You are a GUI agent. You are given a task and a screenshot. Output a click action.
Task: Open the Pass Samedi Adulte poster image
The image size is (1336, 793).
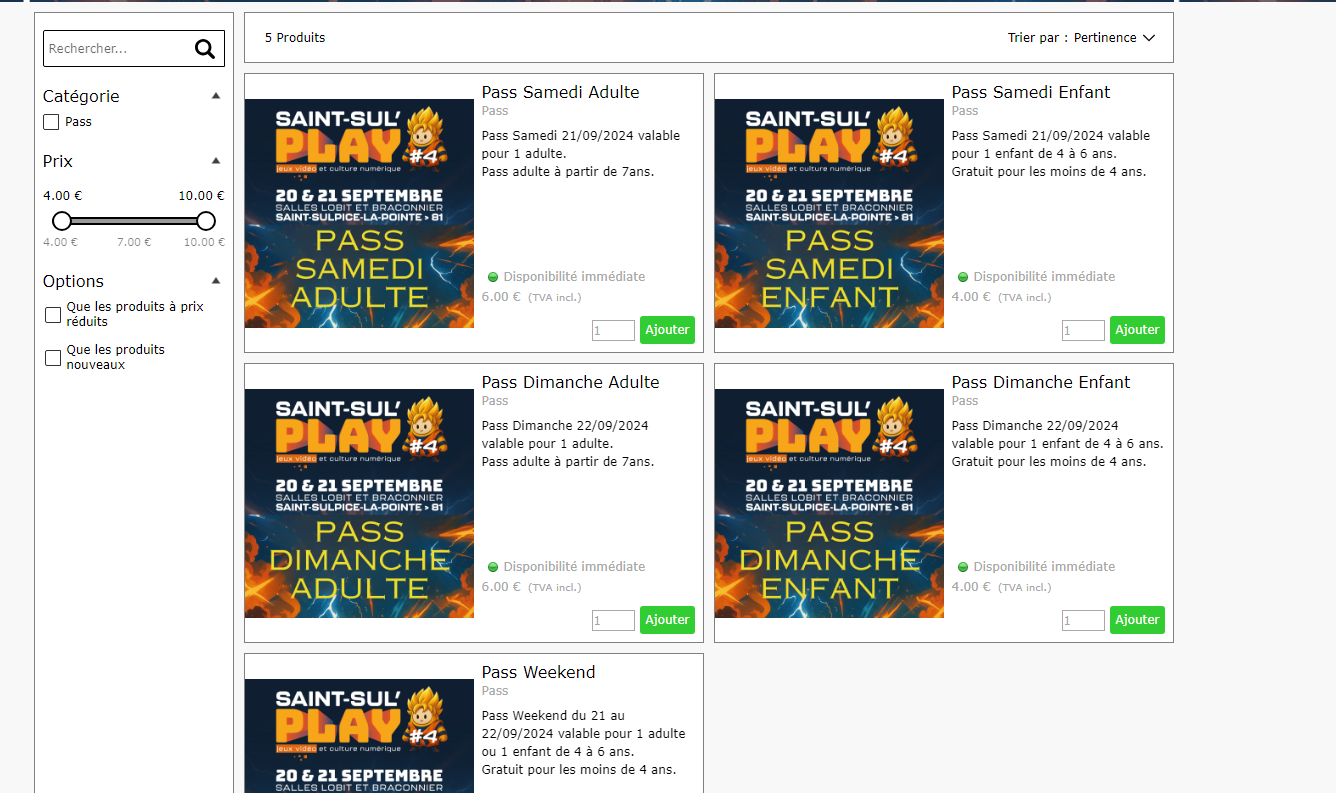tap(359, 213)
